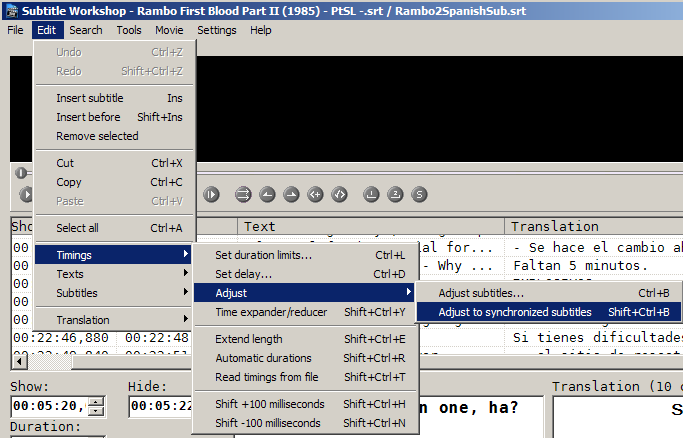Choose Copy from the Edit menu

(114, 182)
